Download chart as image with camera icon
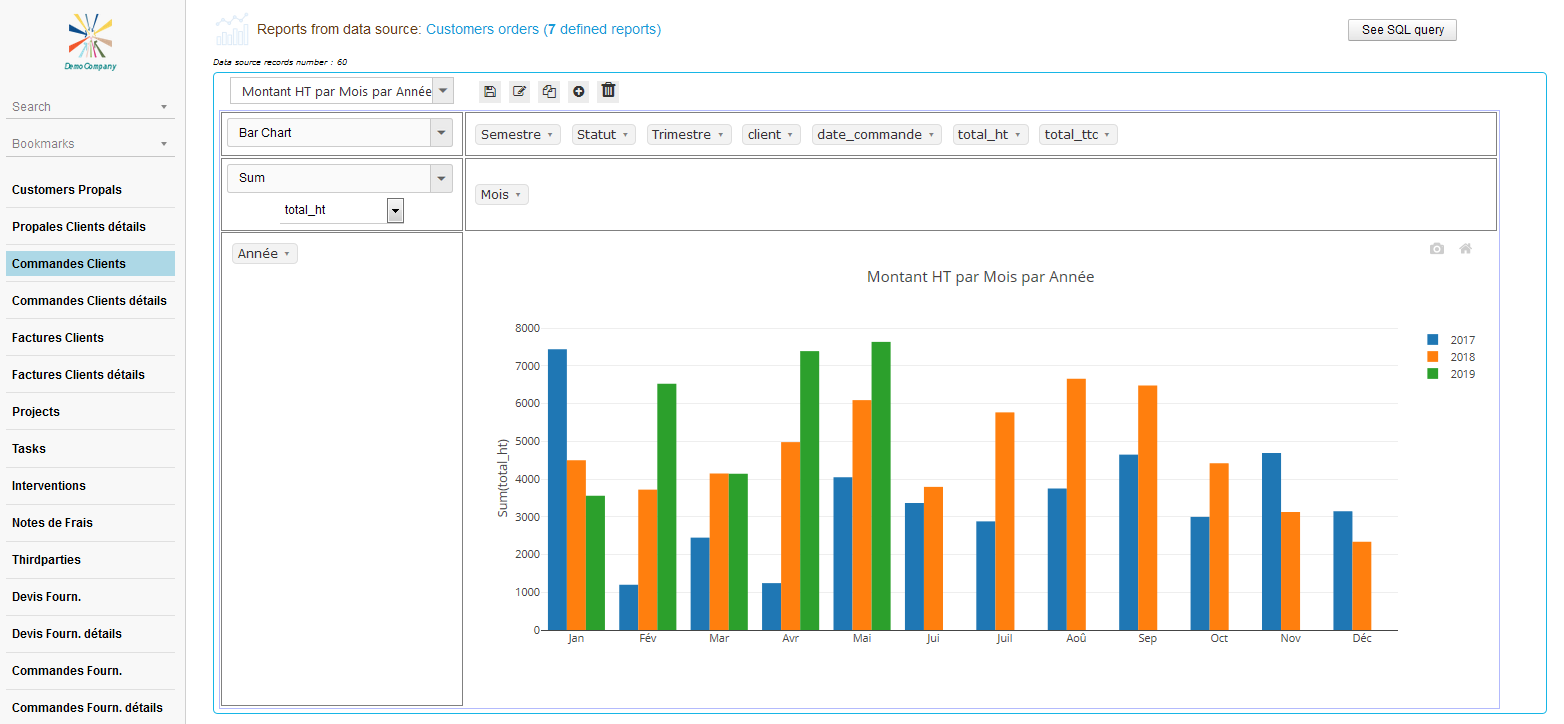The image size is (1564, 724). pyautogui.click(x=1437, y=249)
